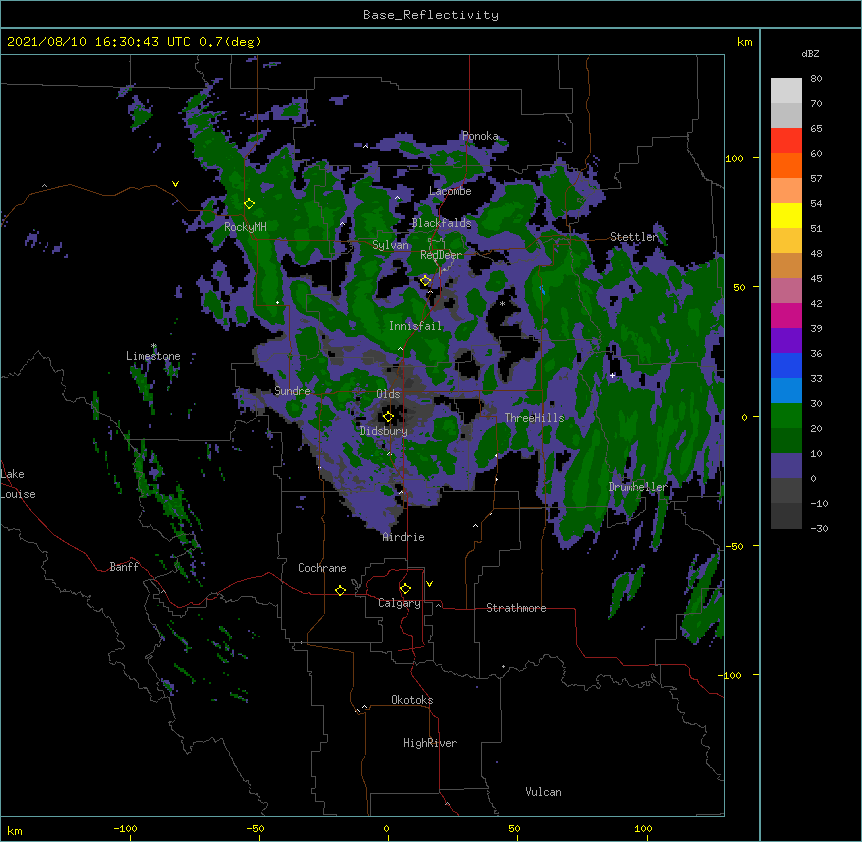
Task: Click the Base_Reflectivity title
Action: [x=431, y=15]
